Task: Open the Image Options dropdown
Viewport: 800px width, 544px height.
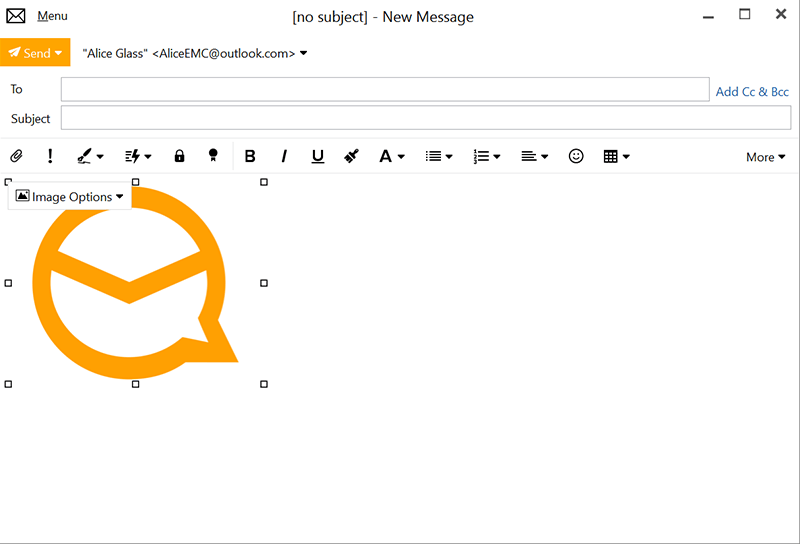Action: point(70,196)
